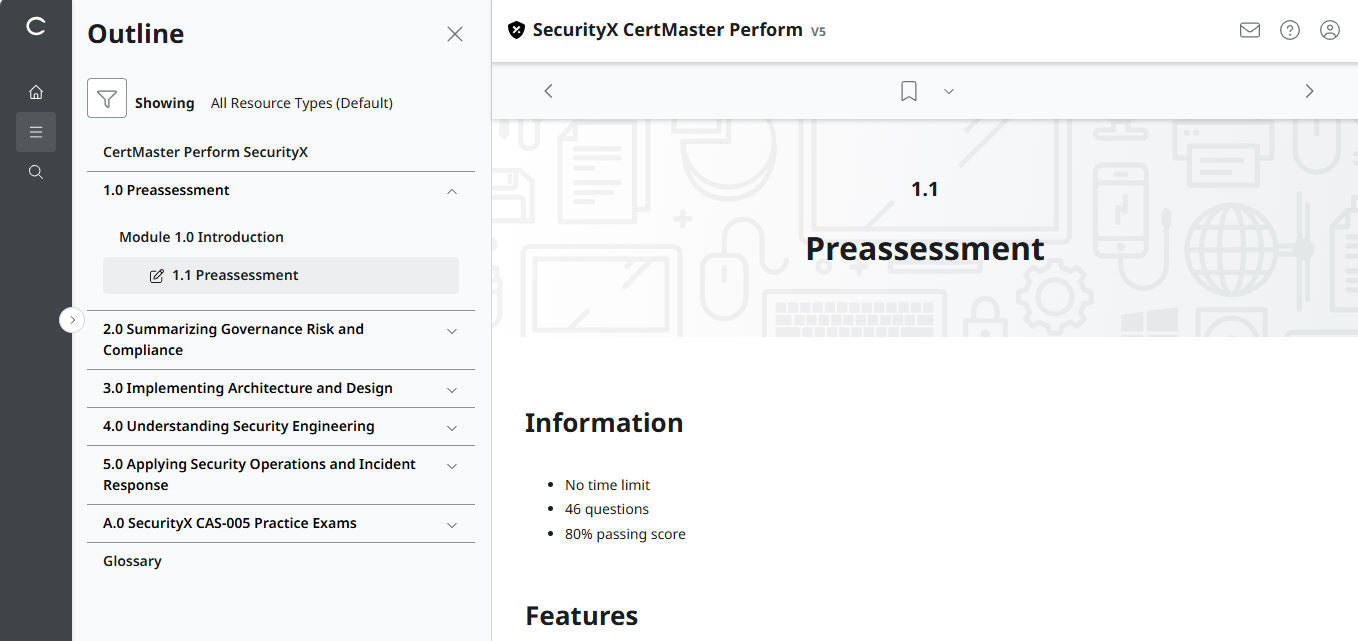The width and height of the screenshot is (1358, 641).
Task: Click the CompTIA logo in the top-left corner
Action: (36, 28)
